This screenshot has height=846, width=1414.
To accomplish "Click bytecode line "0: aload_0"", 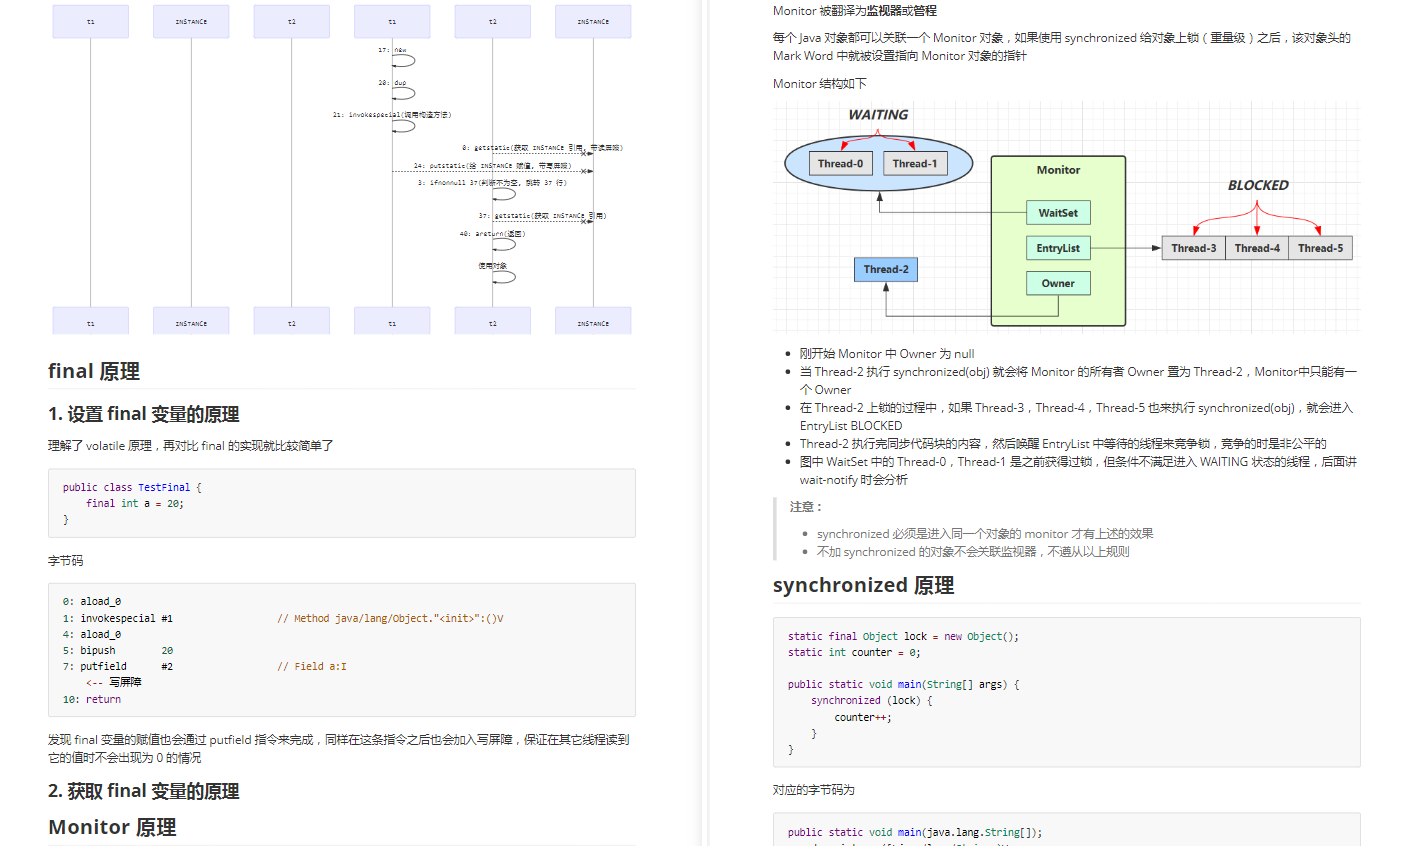I will click(x=91, y=601).
